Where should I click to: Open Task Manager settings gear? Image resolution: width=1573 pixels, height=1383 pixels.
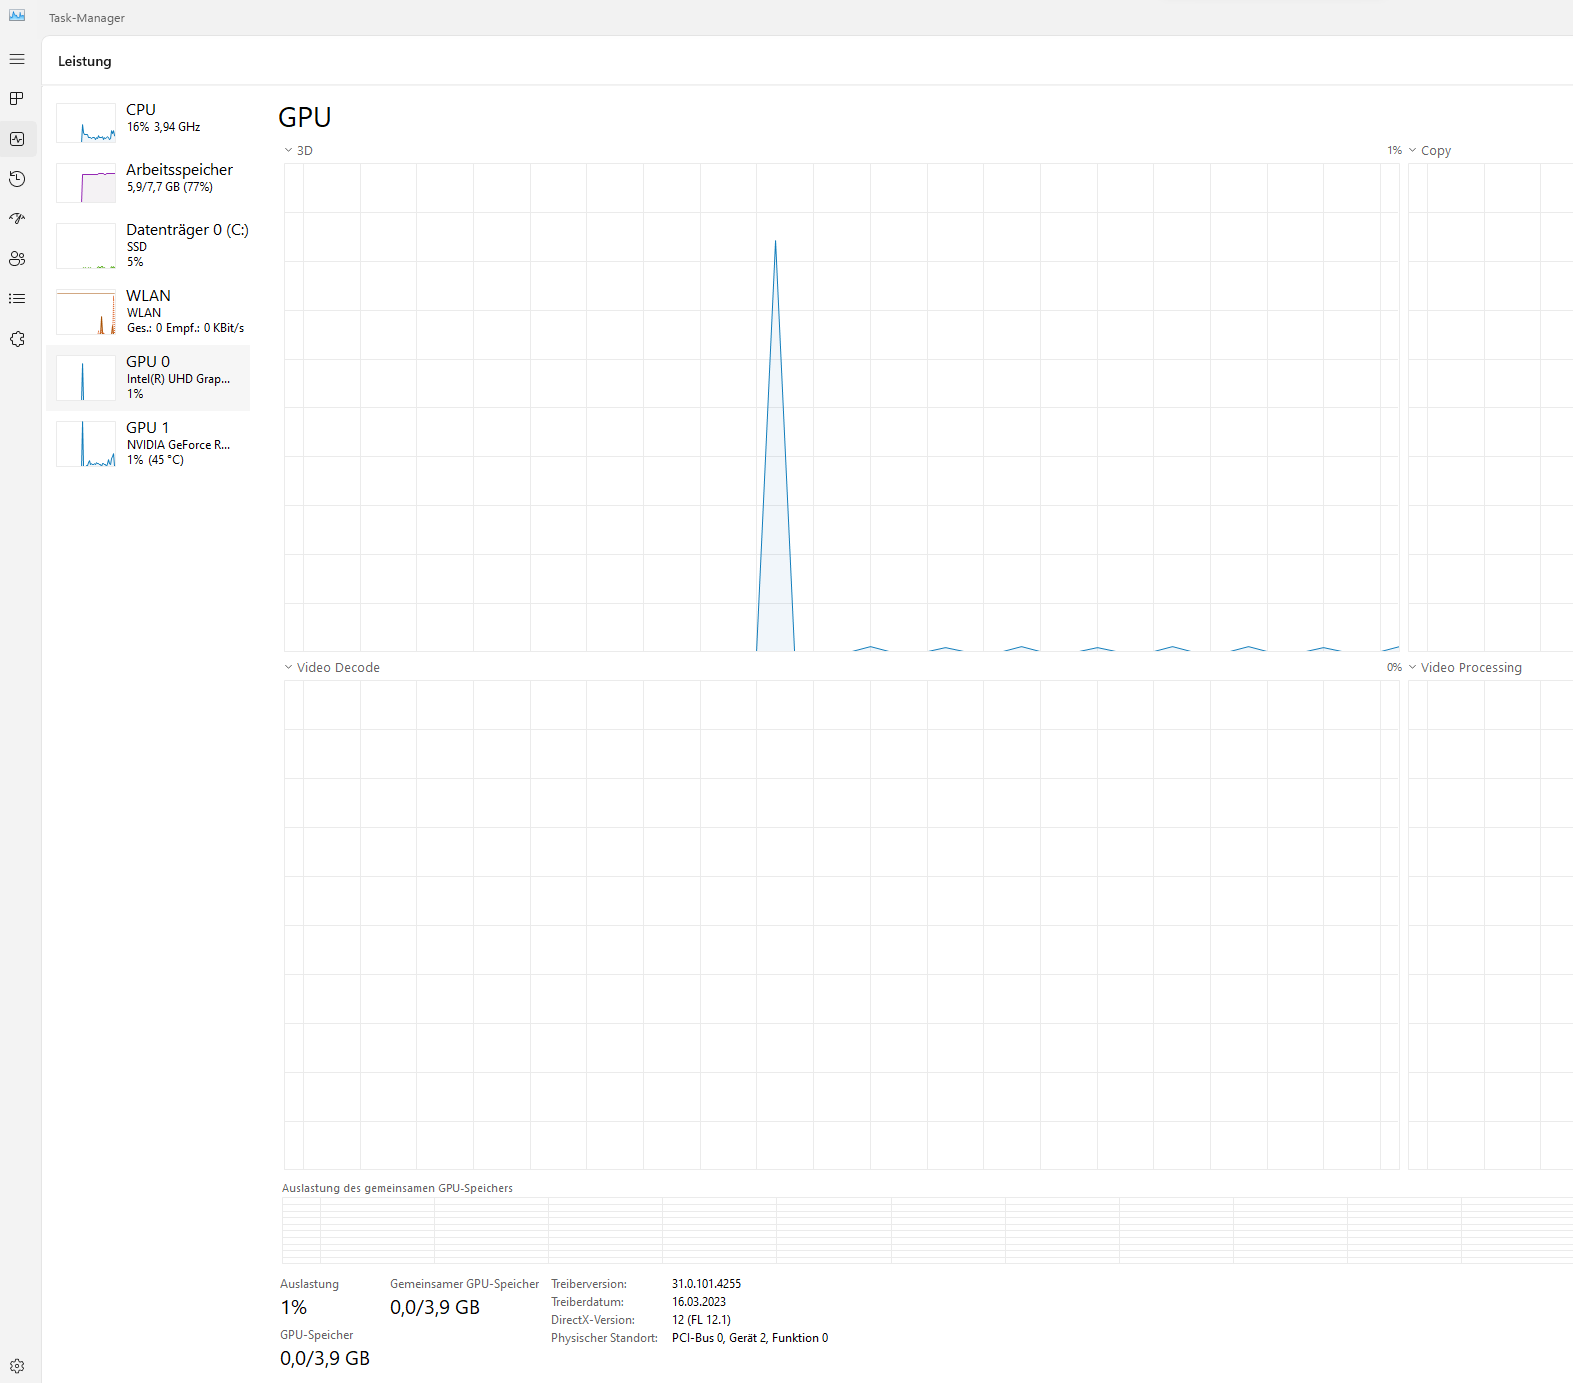pyautogui.click(x=17, y=1366)
